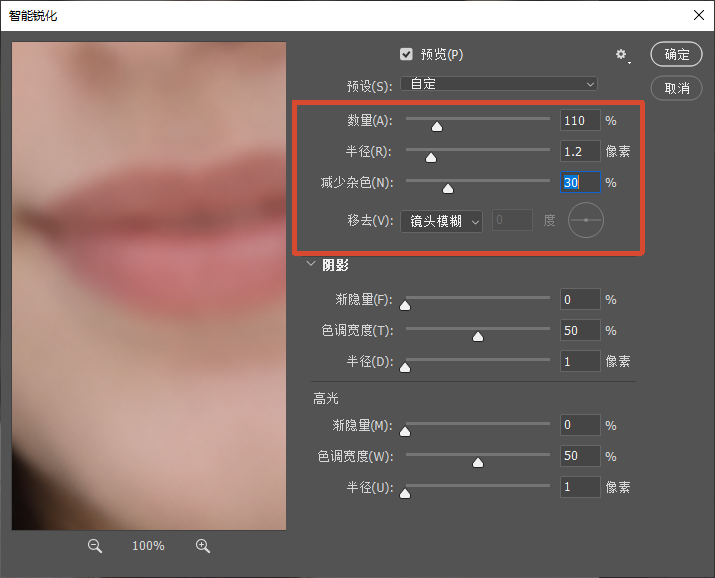Toggle the 预览(P) checkbox
715x578 pixels.
click(x=406, y=54)
